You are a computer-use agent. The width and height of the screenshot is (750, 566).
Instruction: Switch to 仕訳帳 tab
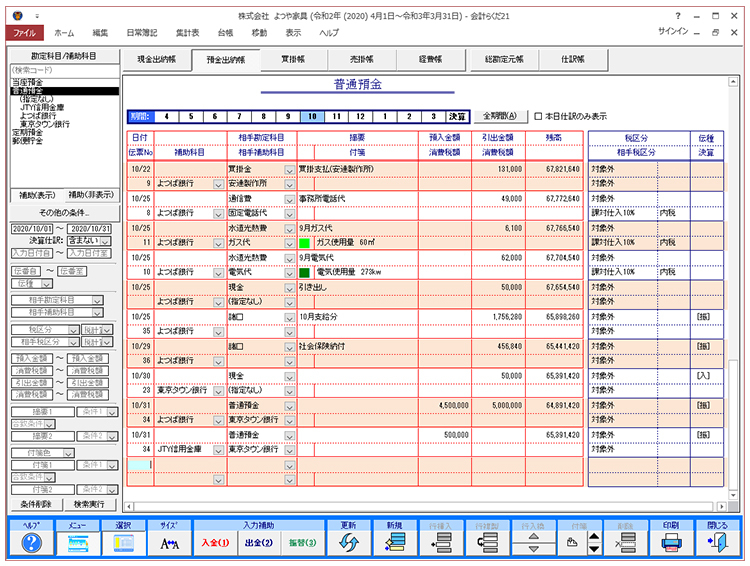point(573,59)
